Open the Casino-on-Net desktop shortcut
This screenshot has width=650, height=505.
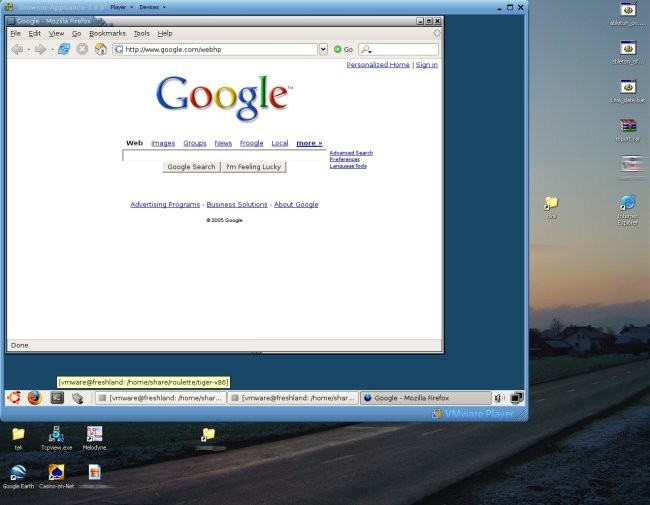(56, 477)
